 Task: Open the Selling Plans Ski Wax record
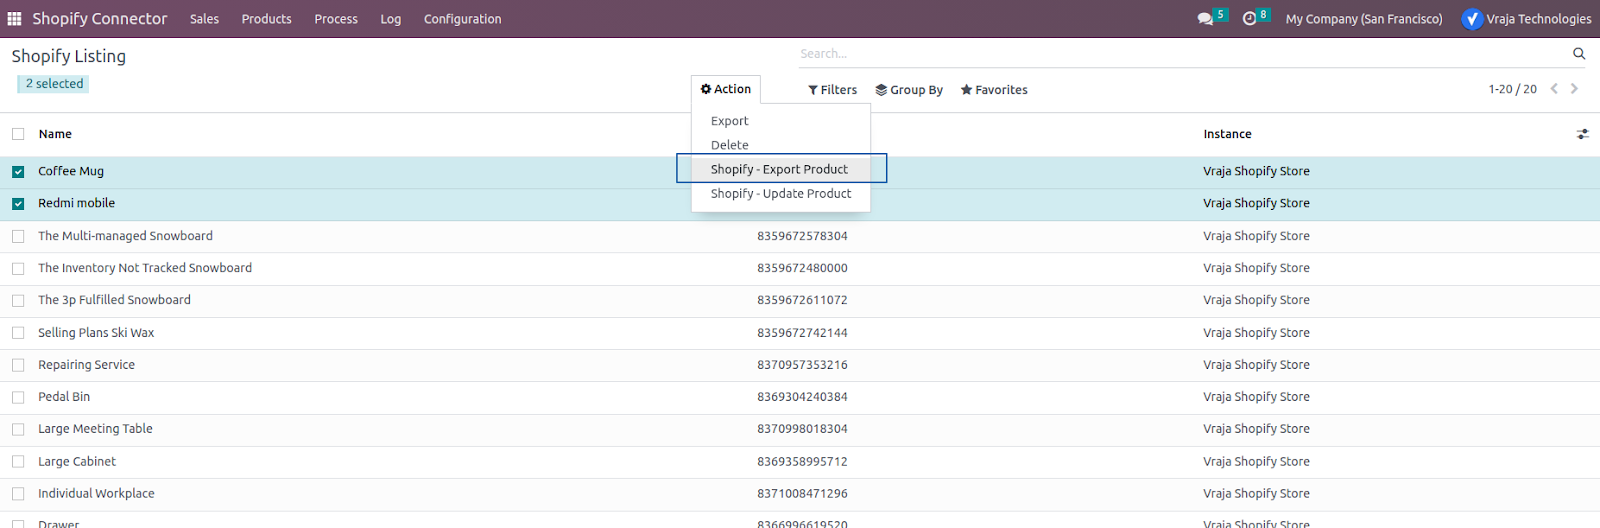(96, 333)
